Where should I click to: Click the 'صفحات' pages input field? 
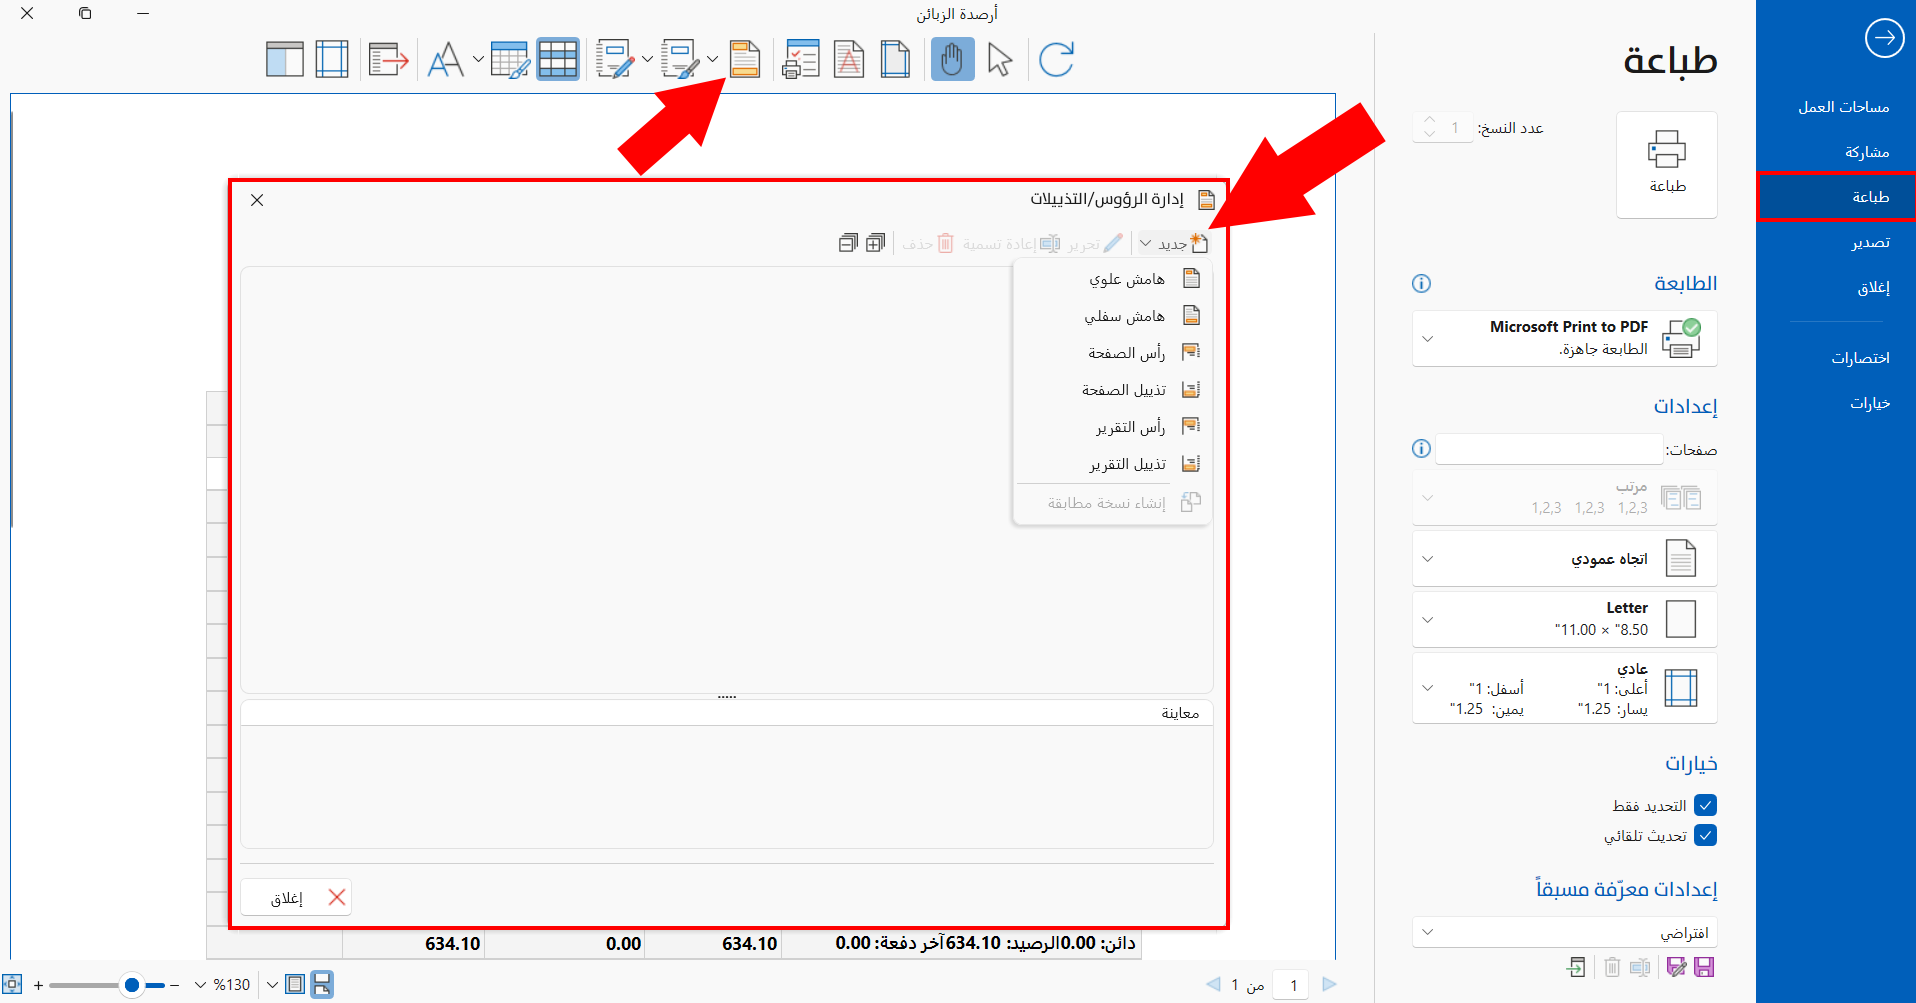1549,449
